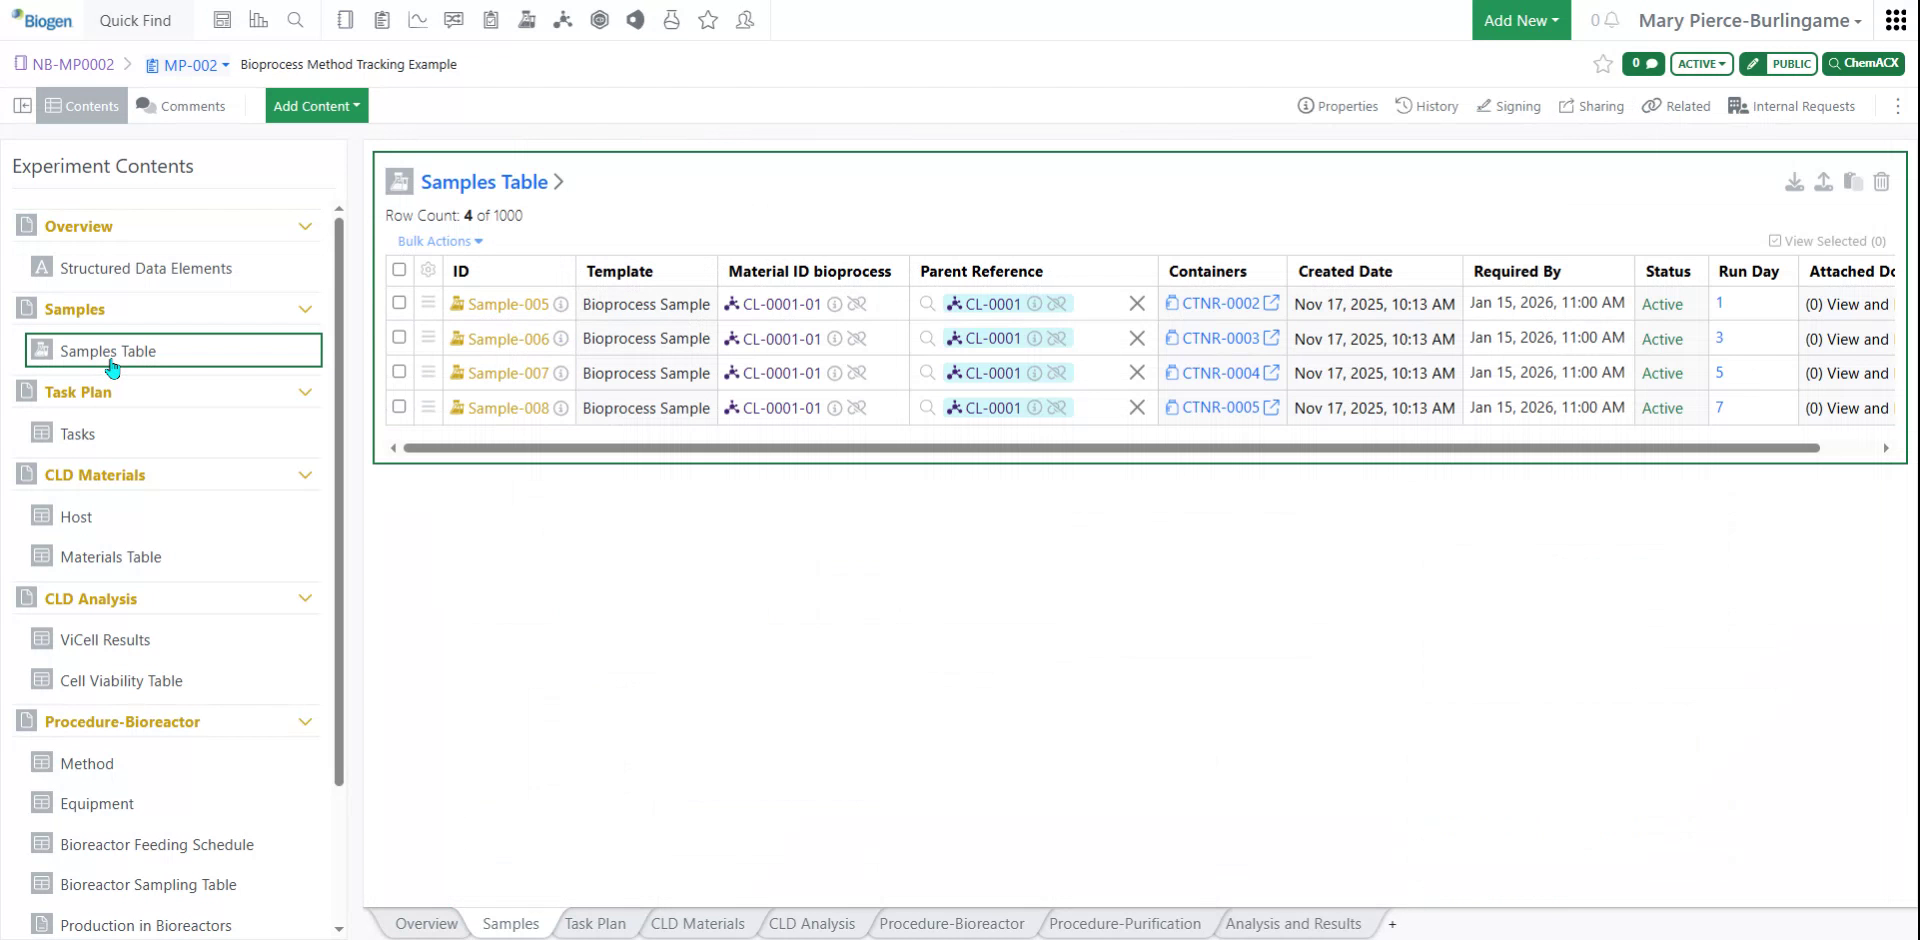Click the Add Content button
The width and height of the screenshot is (1920, 940).
click(x=316, y=105)
